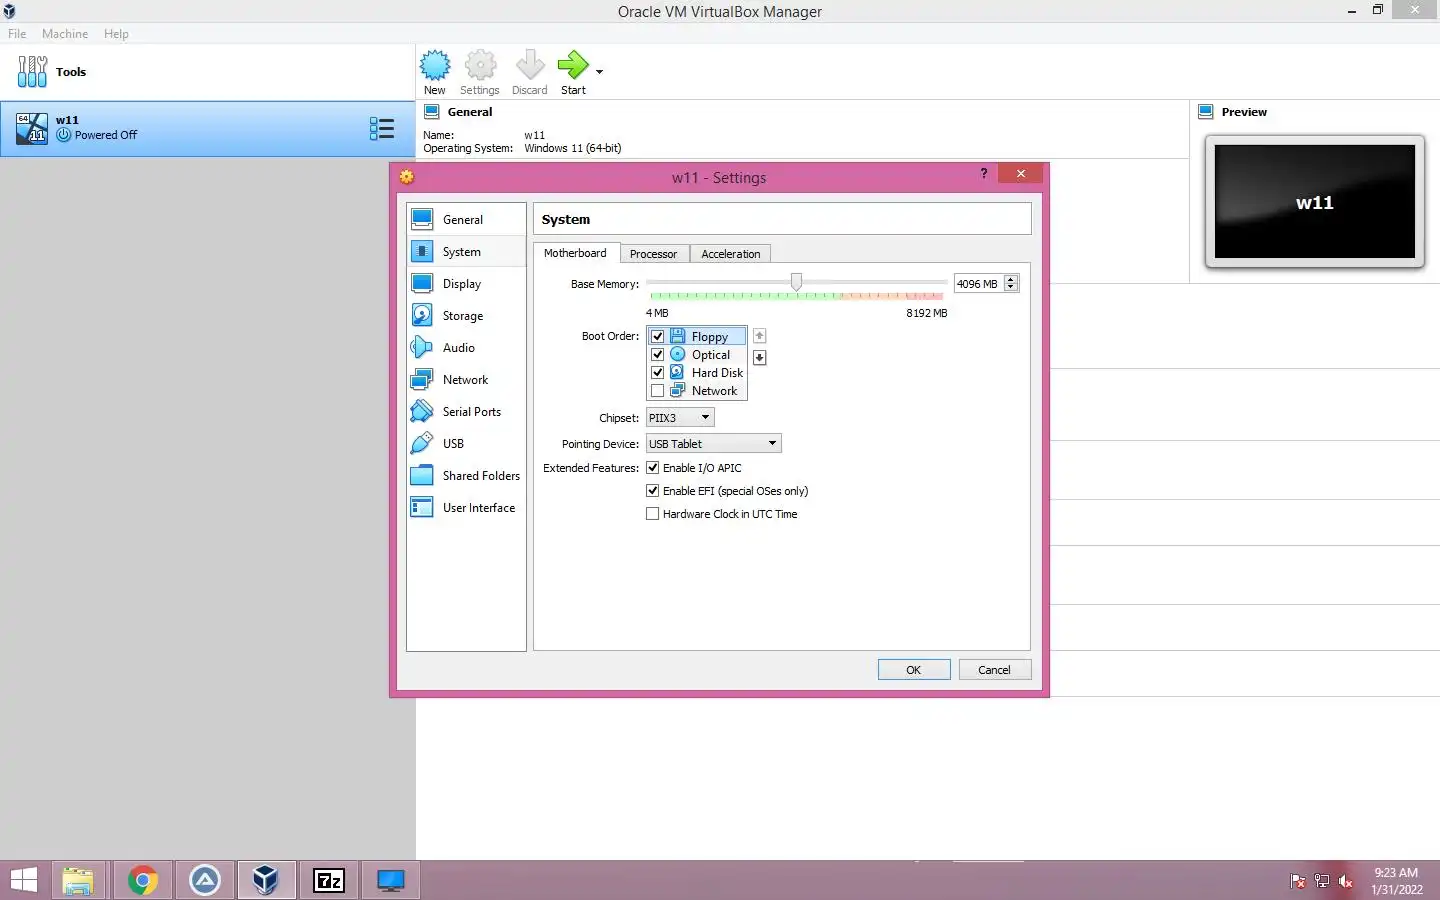Uncheck Floppy in boot order
Screen dimensions: 1440x900
(657, 336)
